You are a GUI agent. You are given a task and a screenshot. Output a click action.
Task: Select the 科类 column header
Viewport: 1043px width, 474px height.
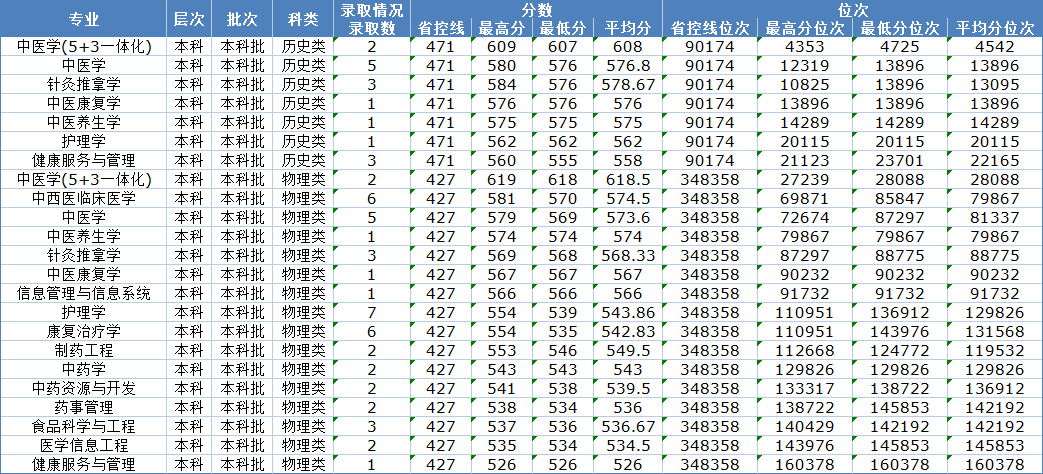click(x=303, y=19)
